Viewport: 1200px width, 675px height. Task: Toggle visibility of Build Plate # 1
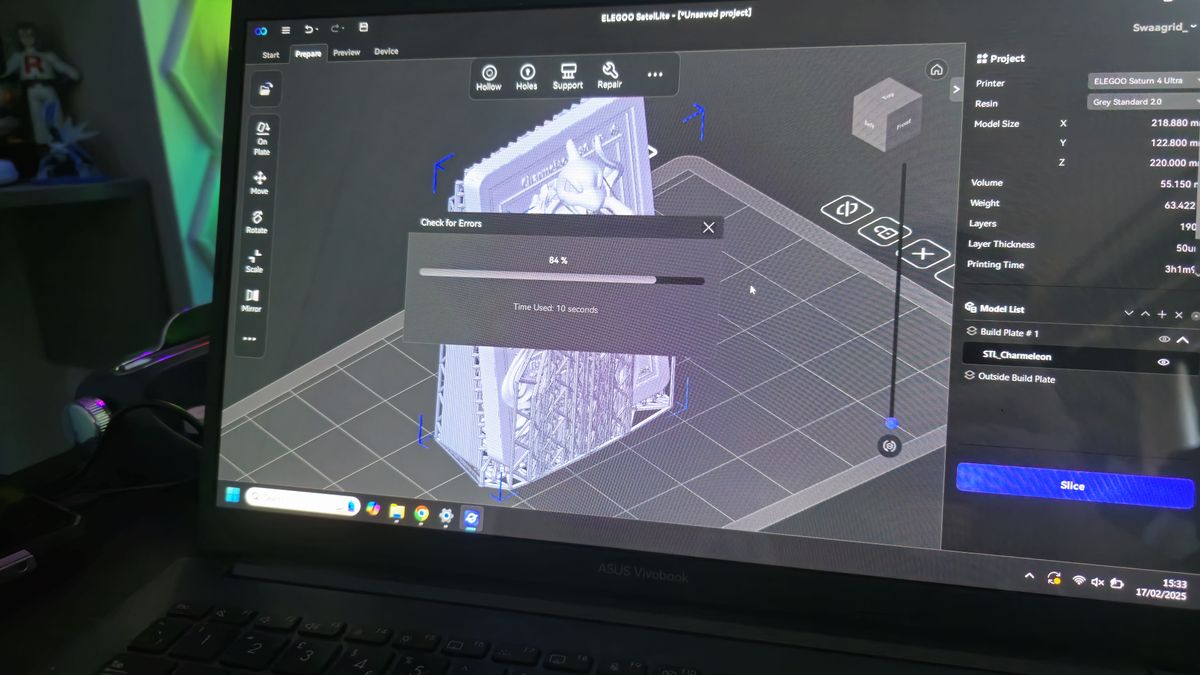click(1162, 339)
